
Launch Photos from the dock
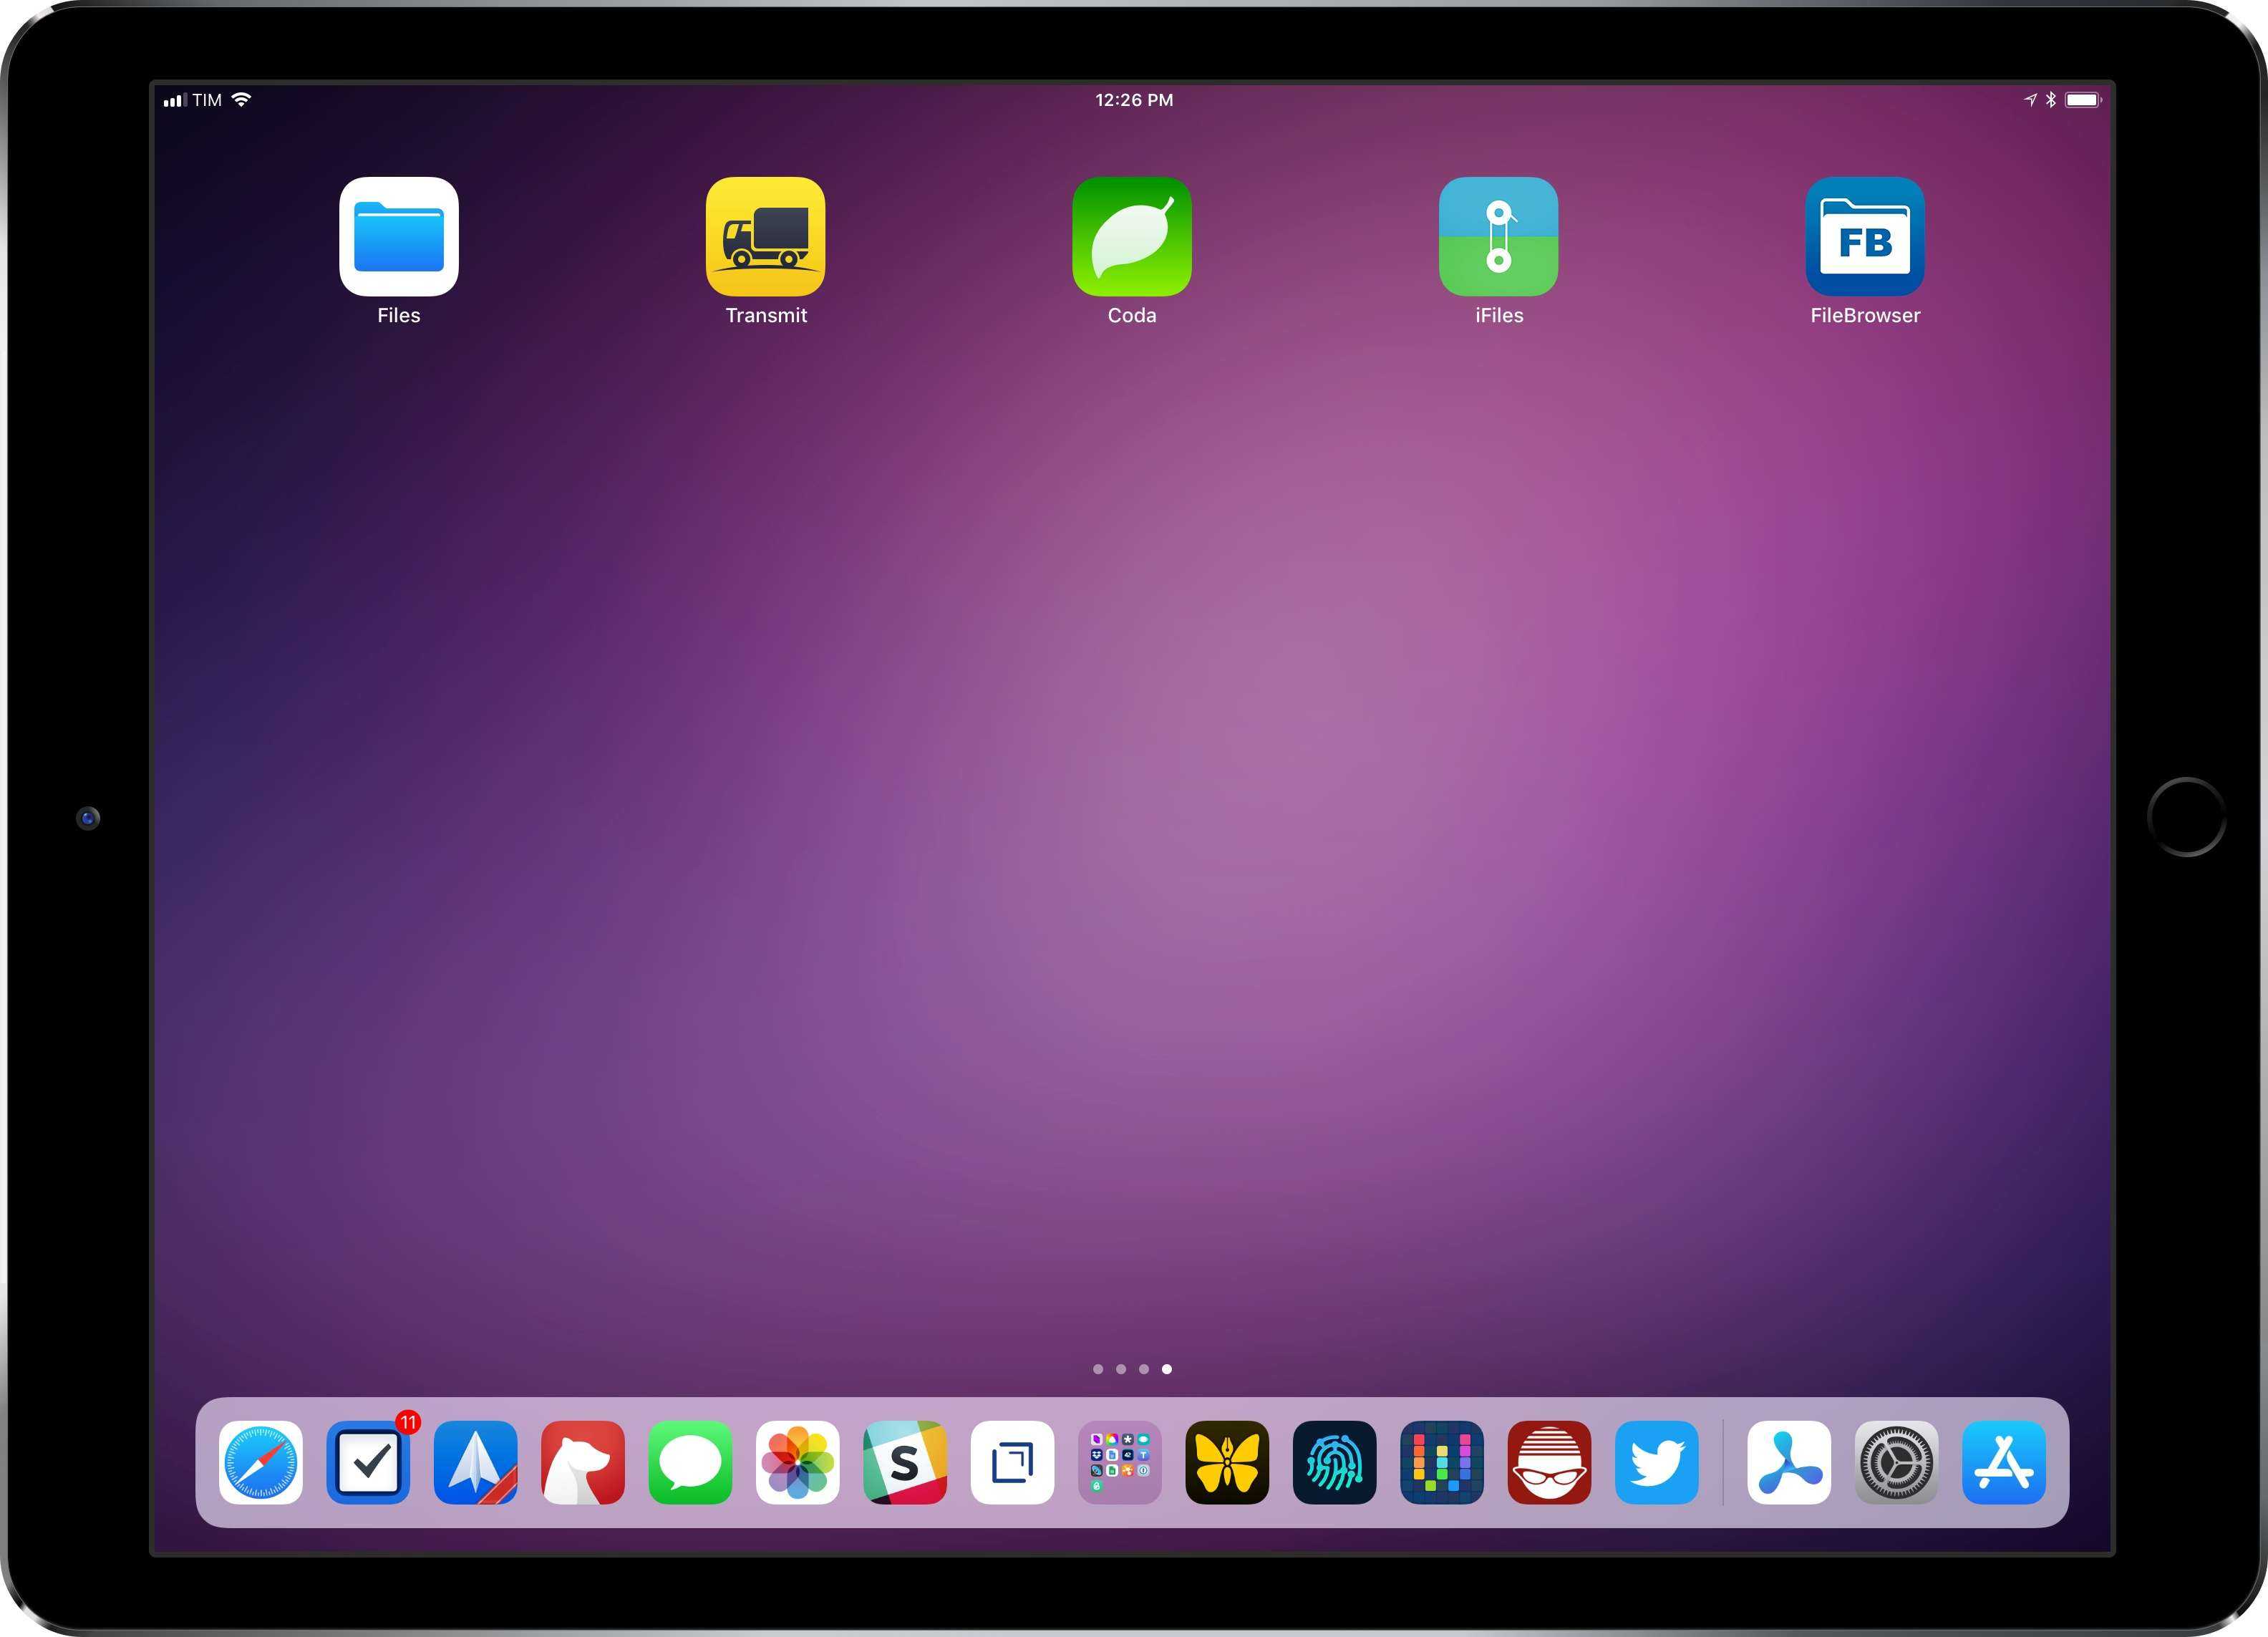797,1462
